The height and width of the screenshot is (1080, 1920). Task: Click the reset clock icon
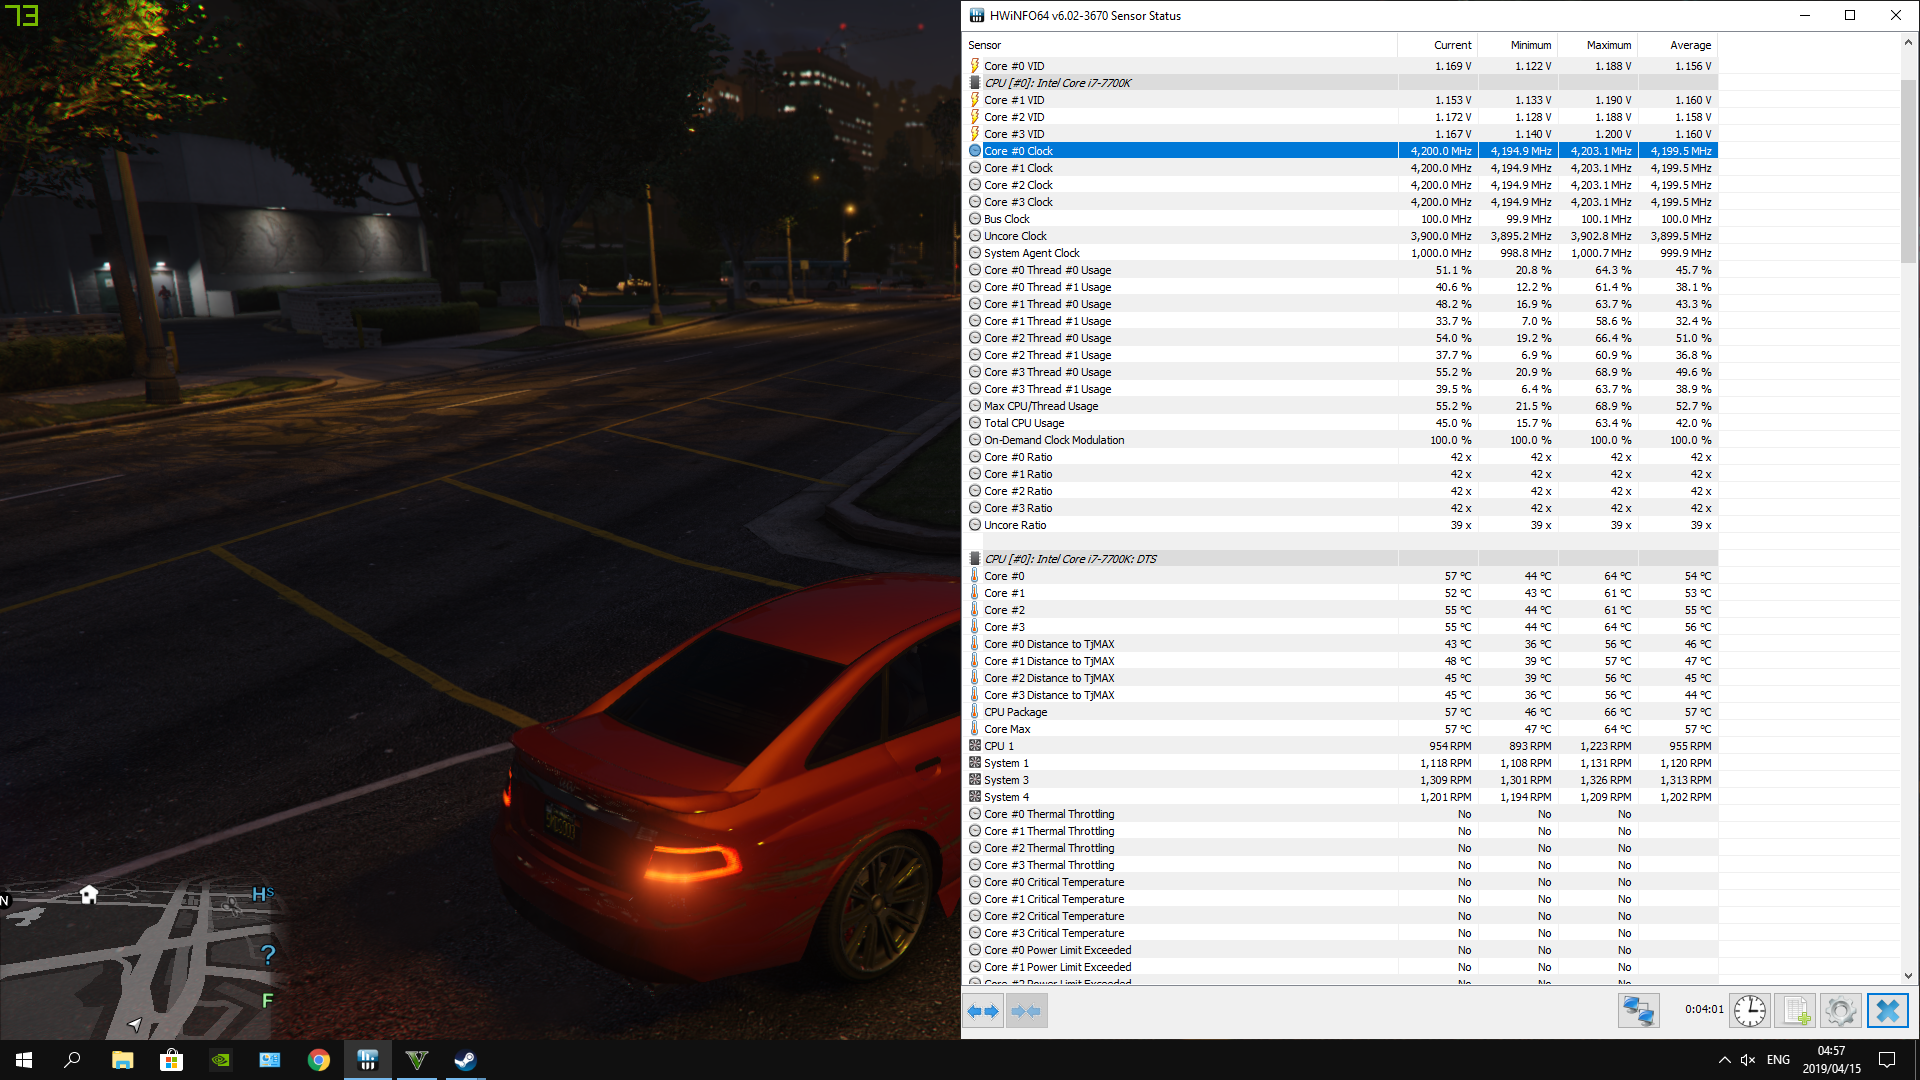(1749, 1011)
